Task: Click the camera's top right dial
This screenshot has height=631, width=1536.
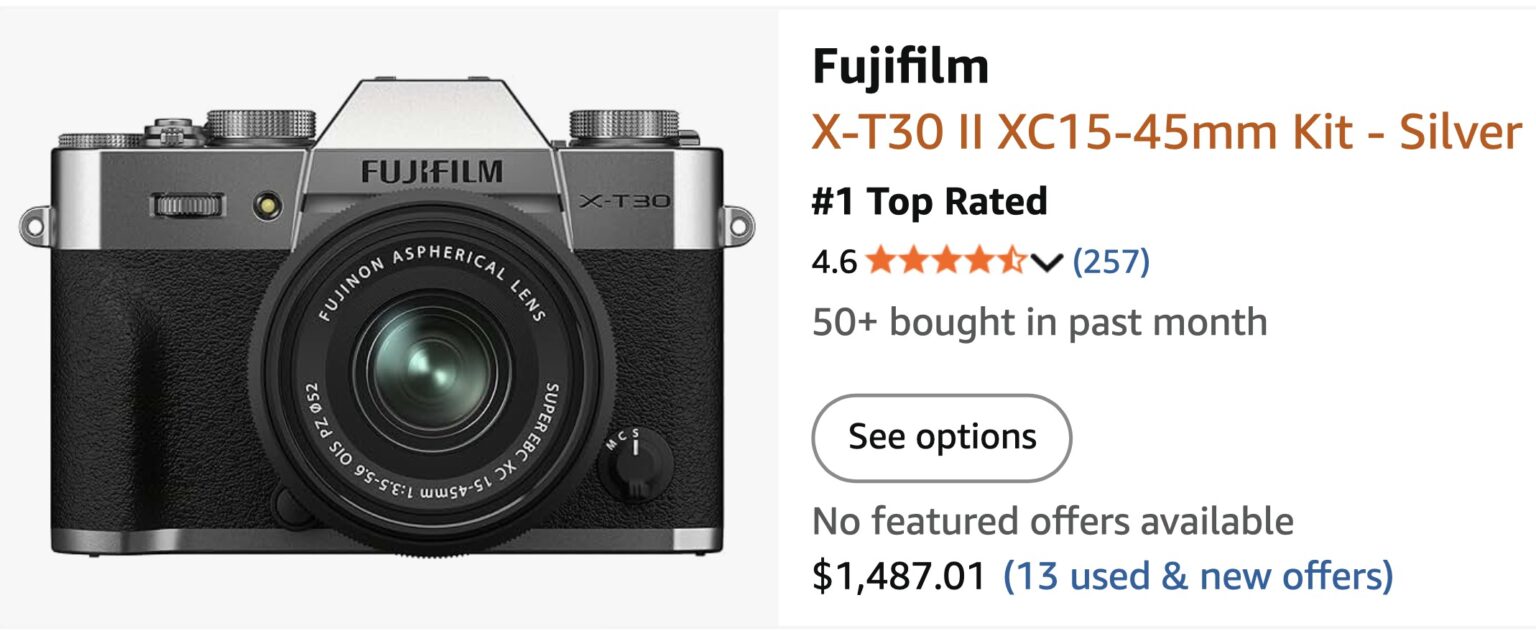Action: (624, 124)
